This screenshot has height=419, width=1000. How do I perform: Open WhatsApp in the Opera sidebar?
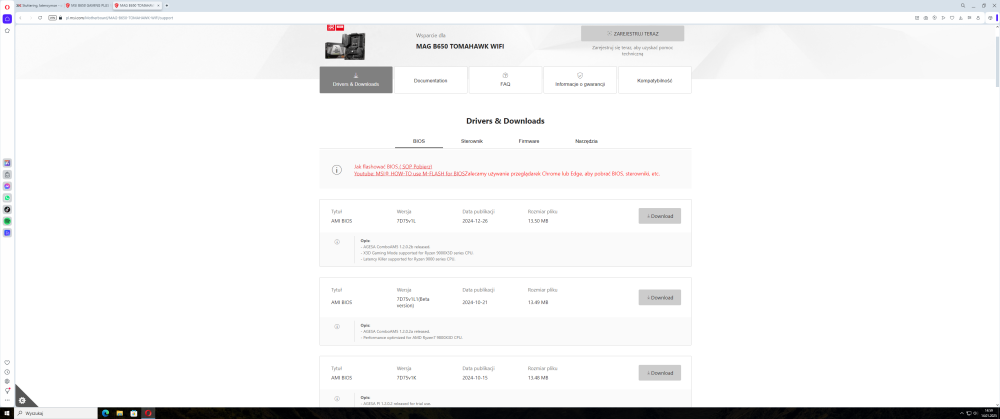7,198
